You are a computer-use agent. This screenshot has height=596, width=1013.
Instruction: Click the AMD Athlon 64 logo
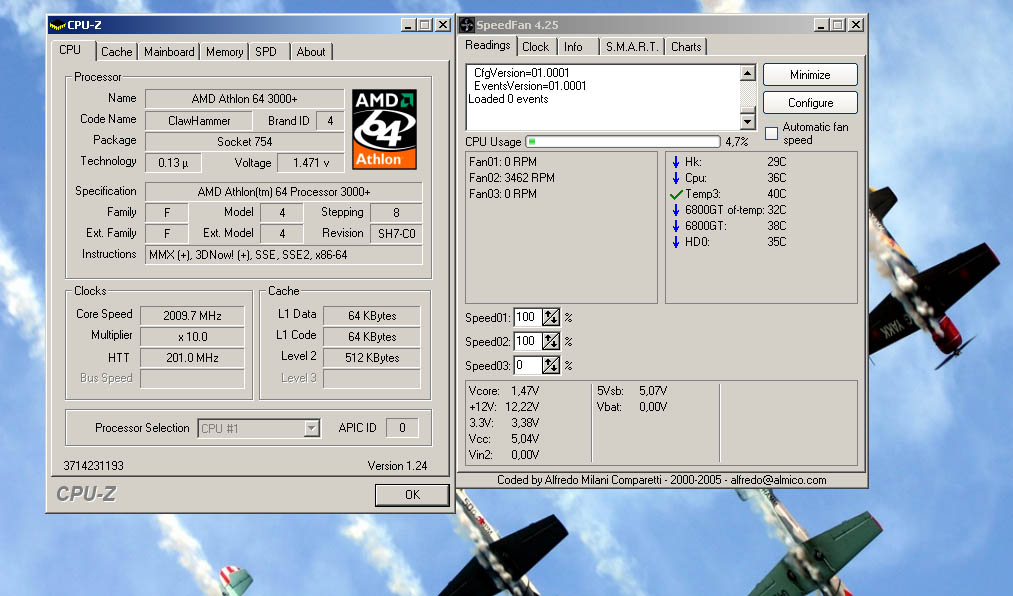pyautogui.click(x=384, y=129)
